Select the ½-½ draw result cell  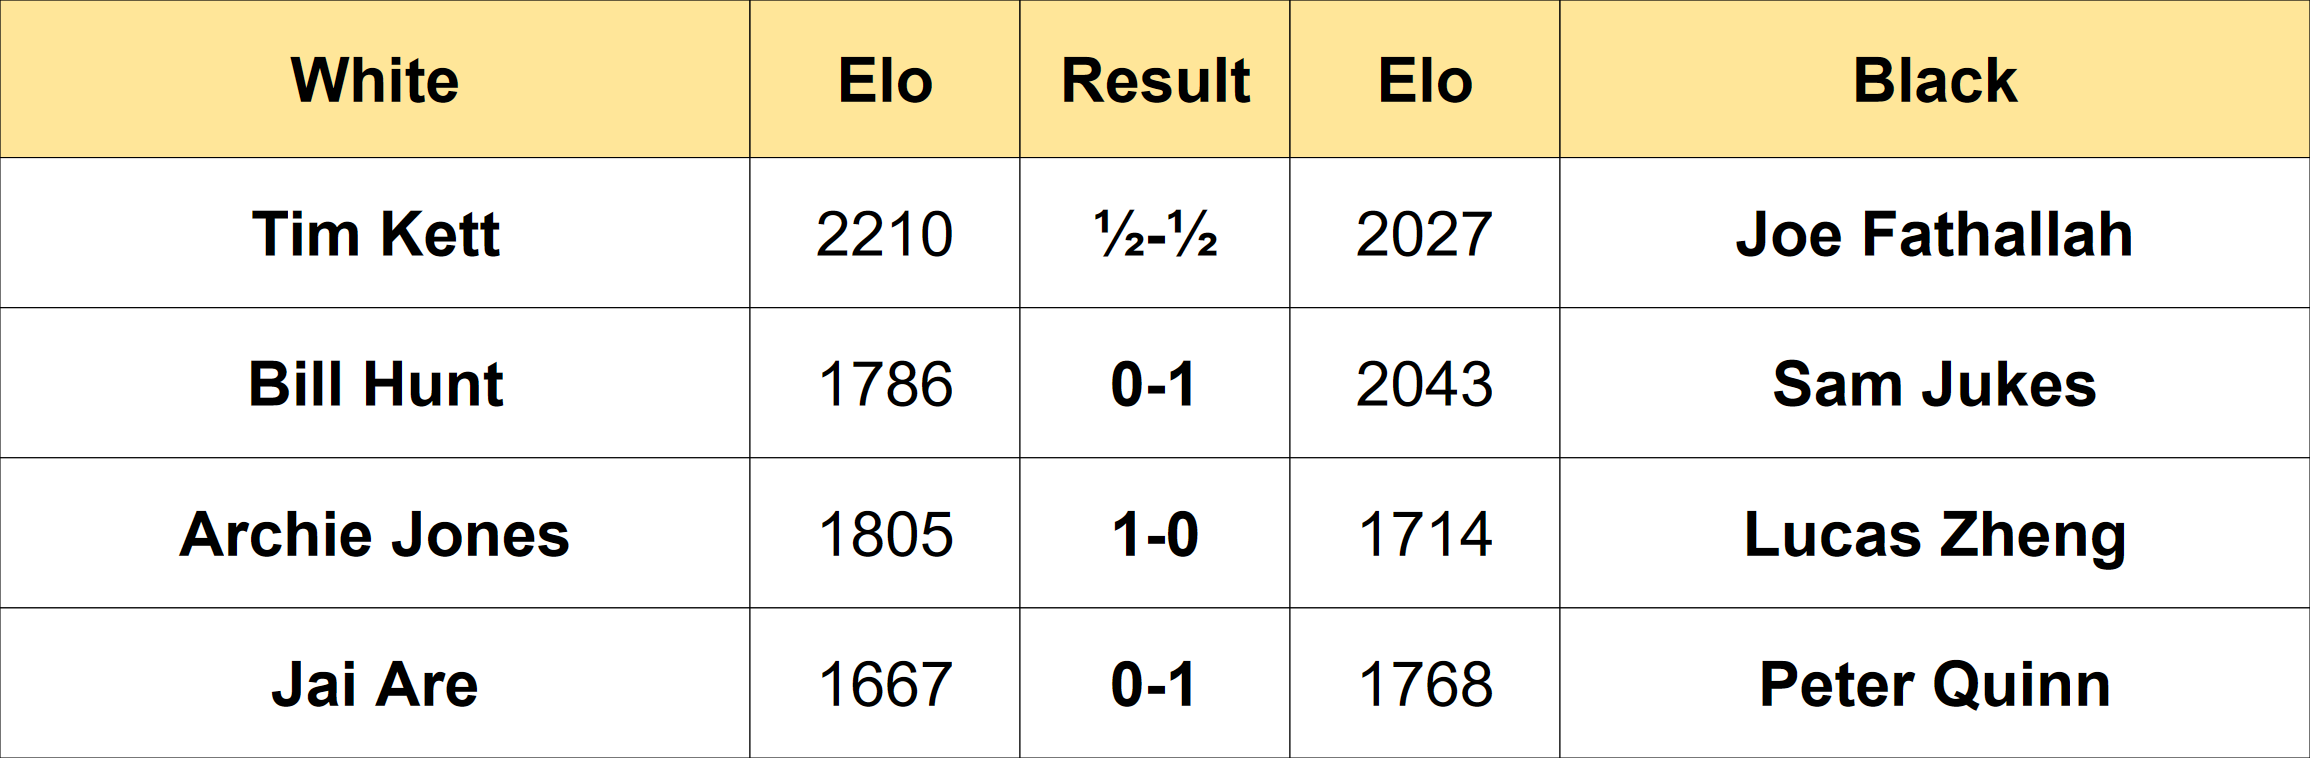tap(1155, 233)
